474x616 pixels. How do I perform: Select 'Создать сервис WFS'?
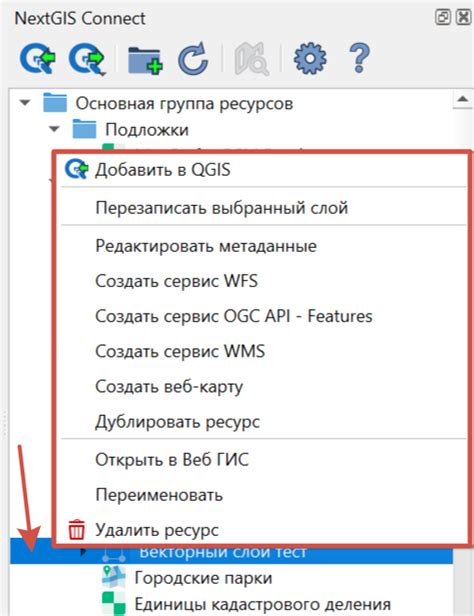(262, 281)
